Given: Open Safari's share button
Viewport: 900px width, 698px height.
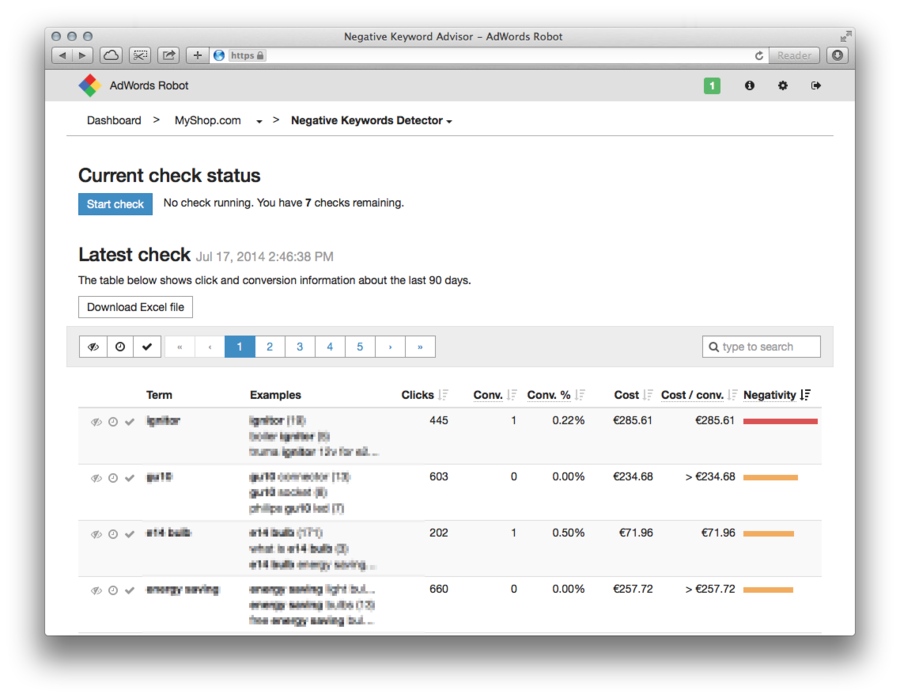Looking at the screenshot, I should tap(169, 56).
